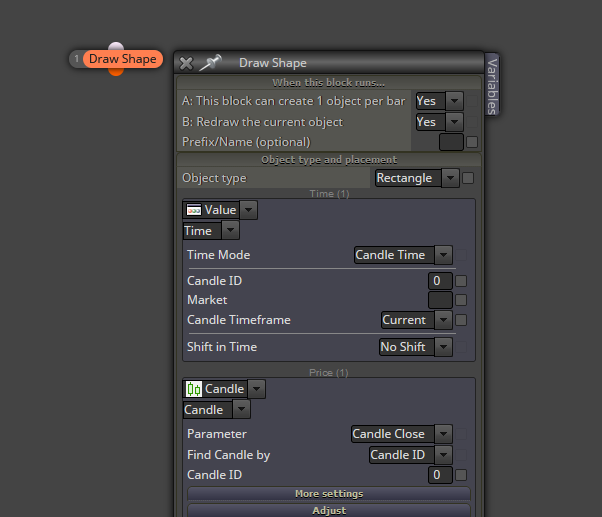Tick the Object type checkbox
Viewport: 602px width, 517px height.
pos(468,178)
